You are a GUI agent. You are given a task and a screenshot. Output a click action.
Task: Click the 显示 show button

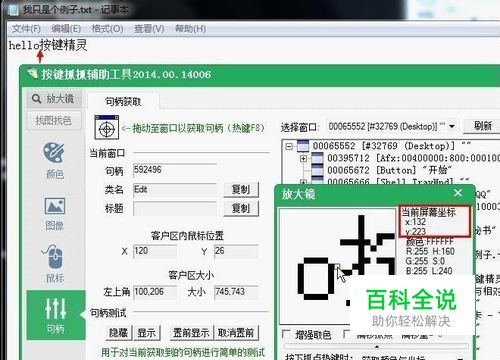[147, 333]
